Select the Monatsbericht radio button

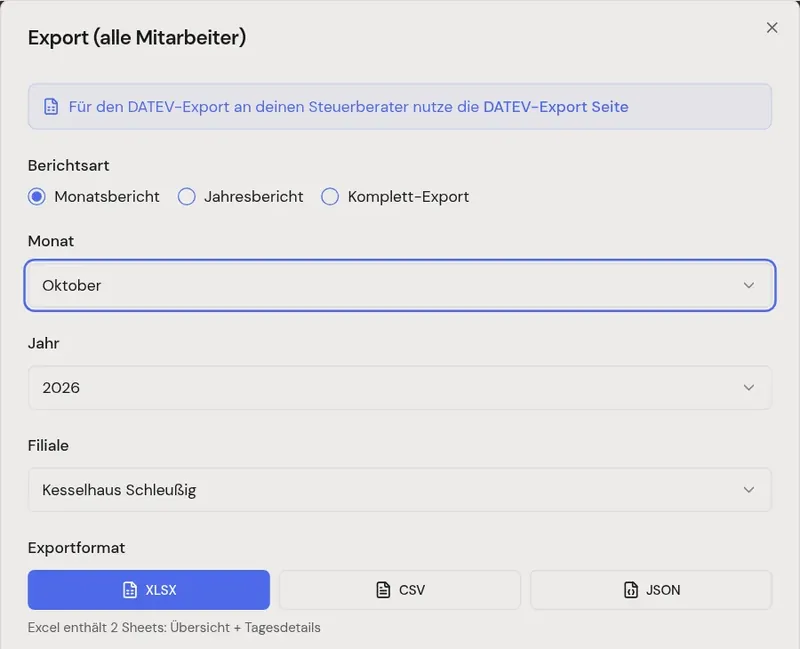(x=37, y=196)
